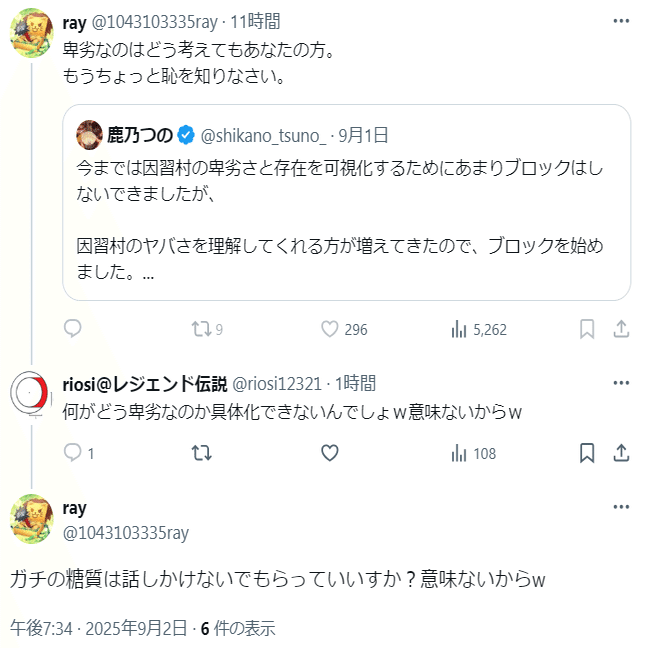This screenshot has height=648, width=648.
Task: Like the tweet with 296 likes
Action: (x=330, y=328)
